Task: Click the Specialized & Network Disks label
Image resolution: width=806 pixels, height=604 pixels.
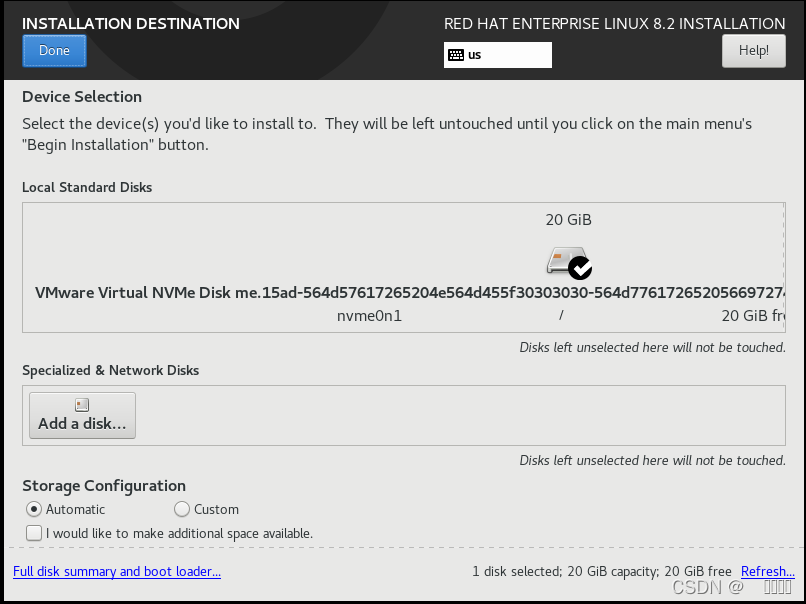Action: pyautogui.click(x=111, y=370)
